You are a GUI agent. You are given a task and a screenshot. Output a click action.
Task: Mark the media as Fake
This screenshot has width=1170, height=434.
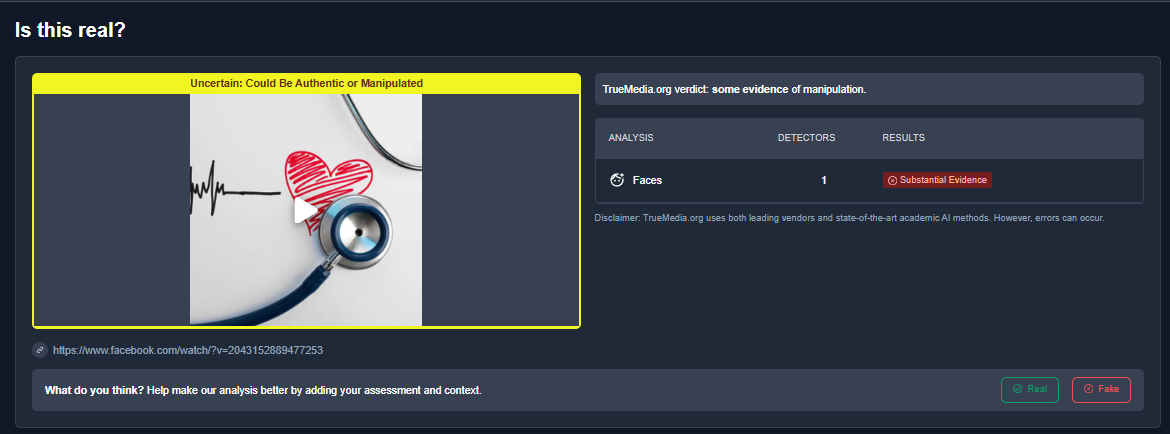tap(1101, 389)
